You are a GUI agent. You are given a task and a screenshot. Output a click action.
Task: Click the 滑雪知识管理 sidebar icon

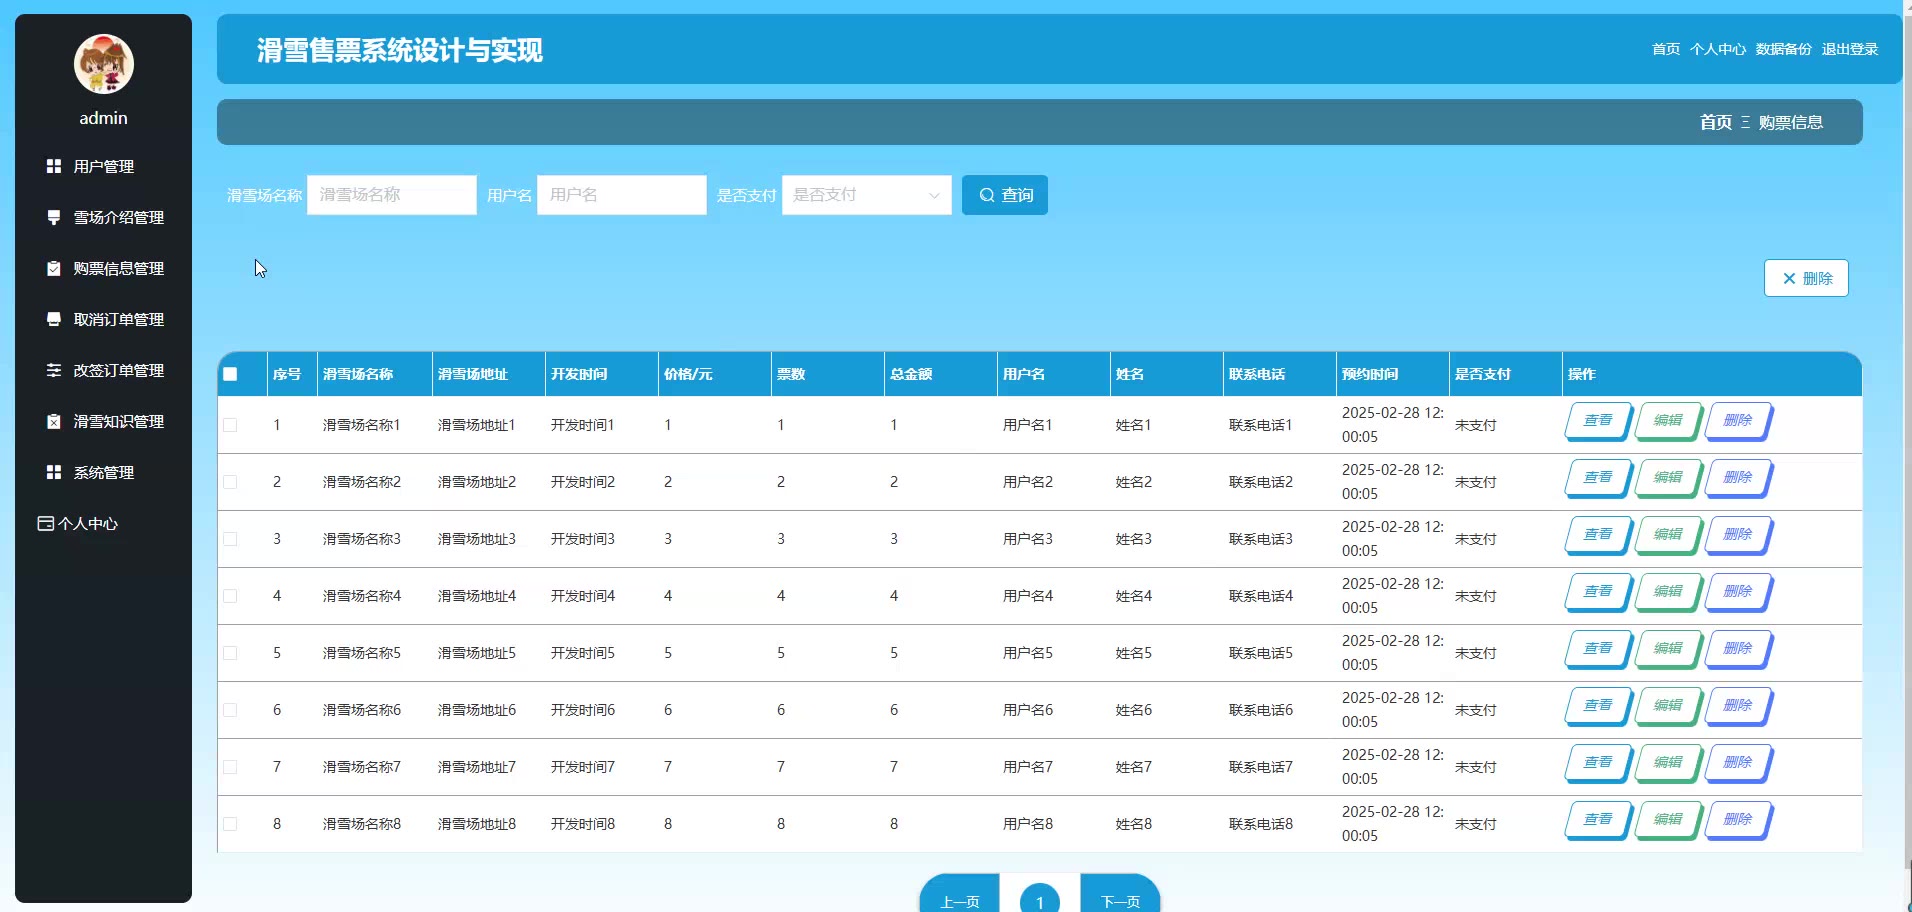point(54,421)
